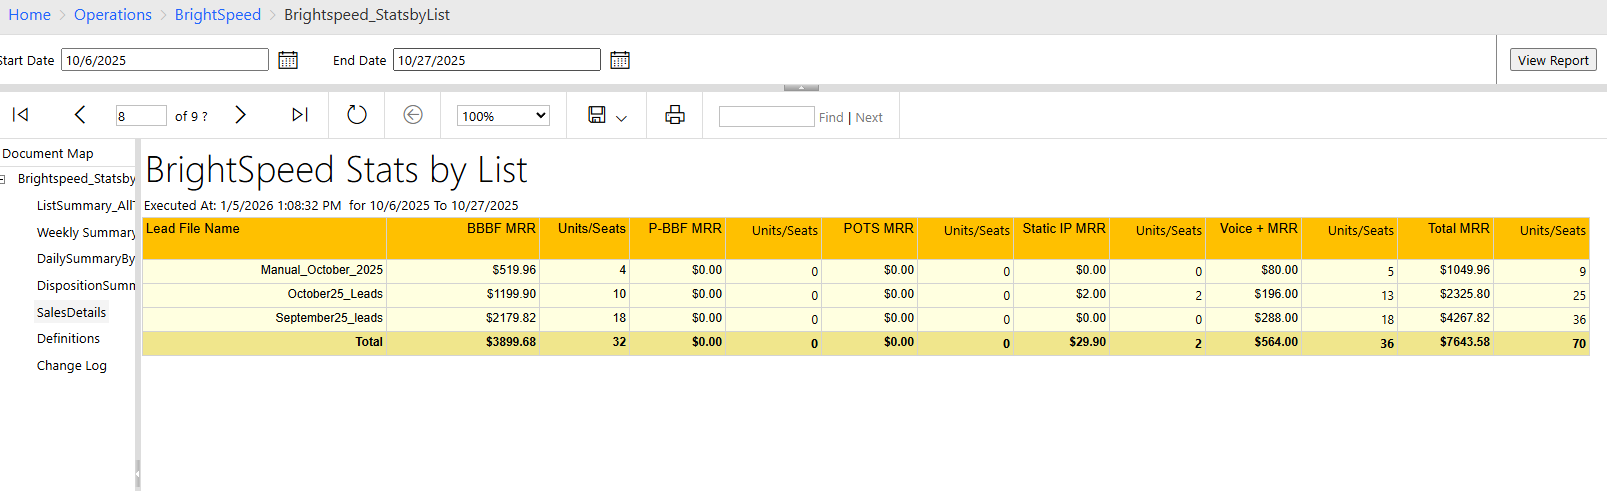Click the October25_Leads row name
Viewport: 1607px width, 491px height.
[335, 294]
